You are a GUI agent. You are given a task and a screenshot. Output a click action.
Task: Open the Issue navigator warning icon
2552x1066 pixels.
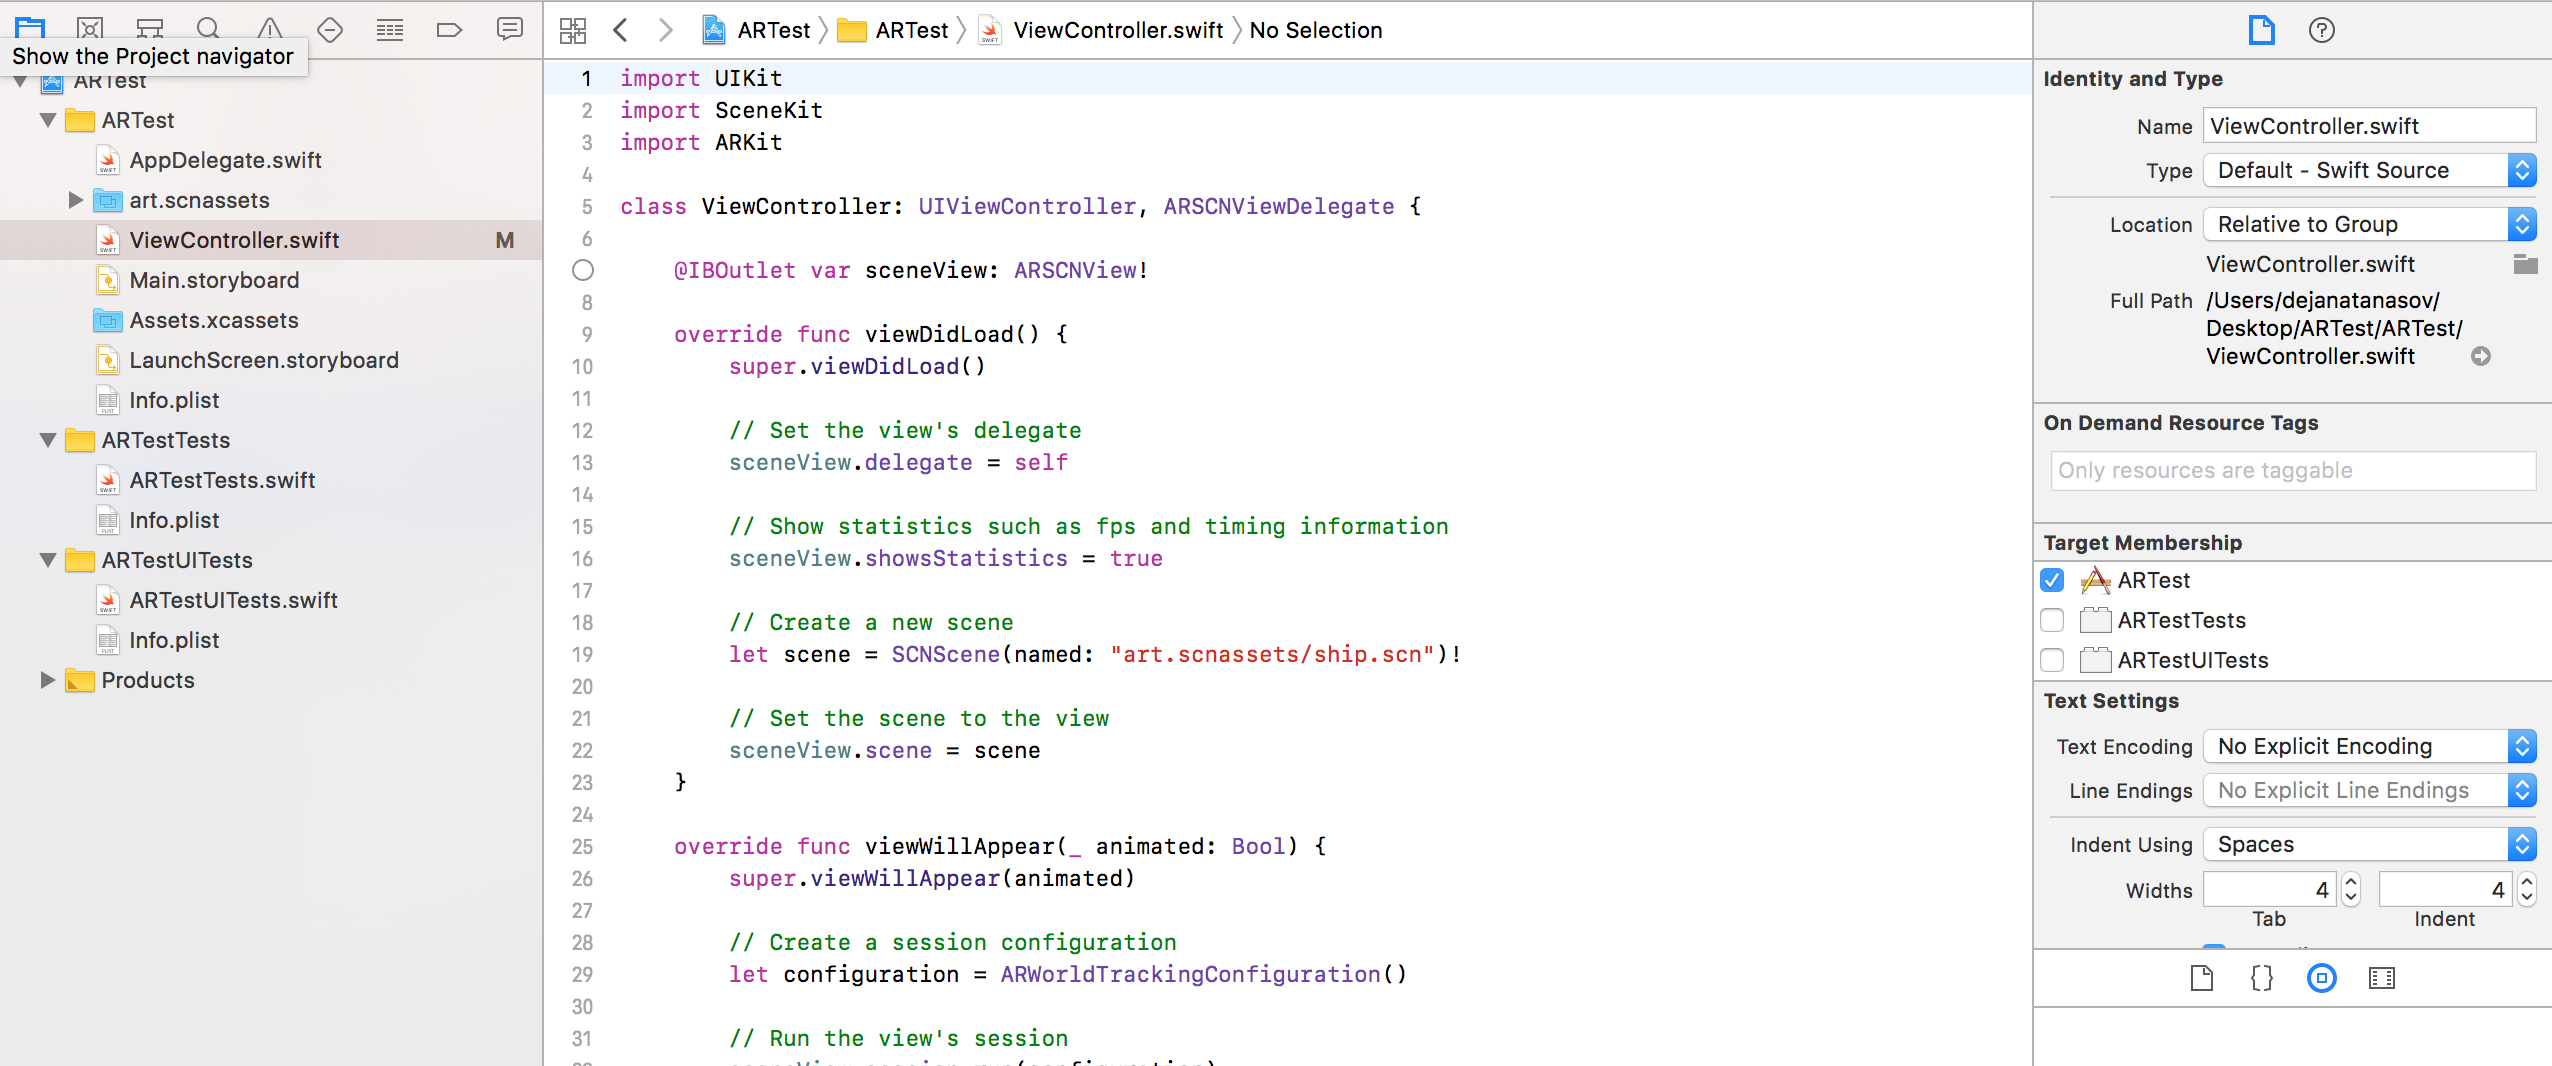269,29
